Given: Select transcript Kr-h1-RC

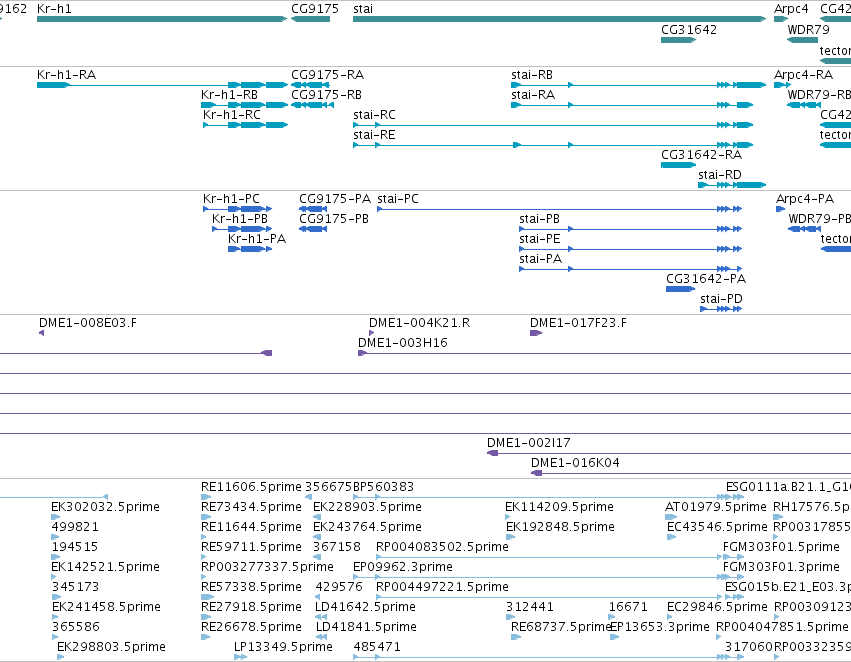Looking at the screenshot, I should pyautogui.click(x=245, y=125).
